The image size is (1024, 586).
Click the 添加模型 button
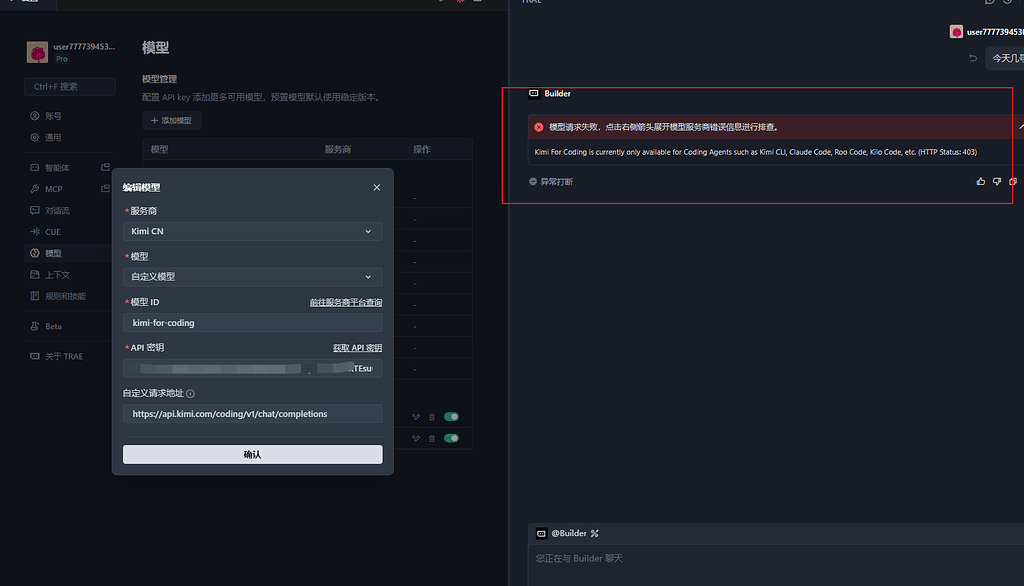(172, 120)
